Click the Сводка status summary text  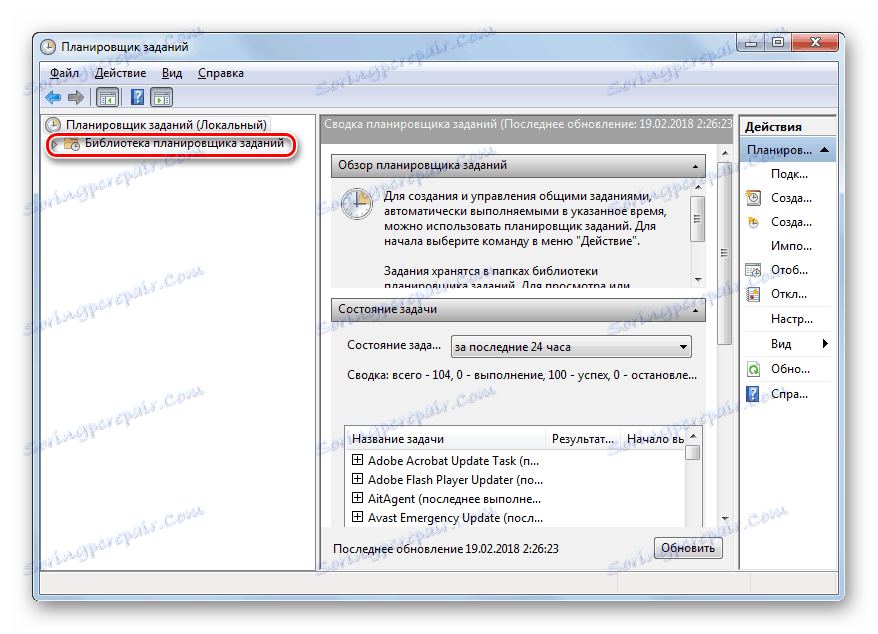(522, 375)
